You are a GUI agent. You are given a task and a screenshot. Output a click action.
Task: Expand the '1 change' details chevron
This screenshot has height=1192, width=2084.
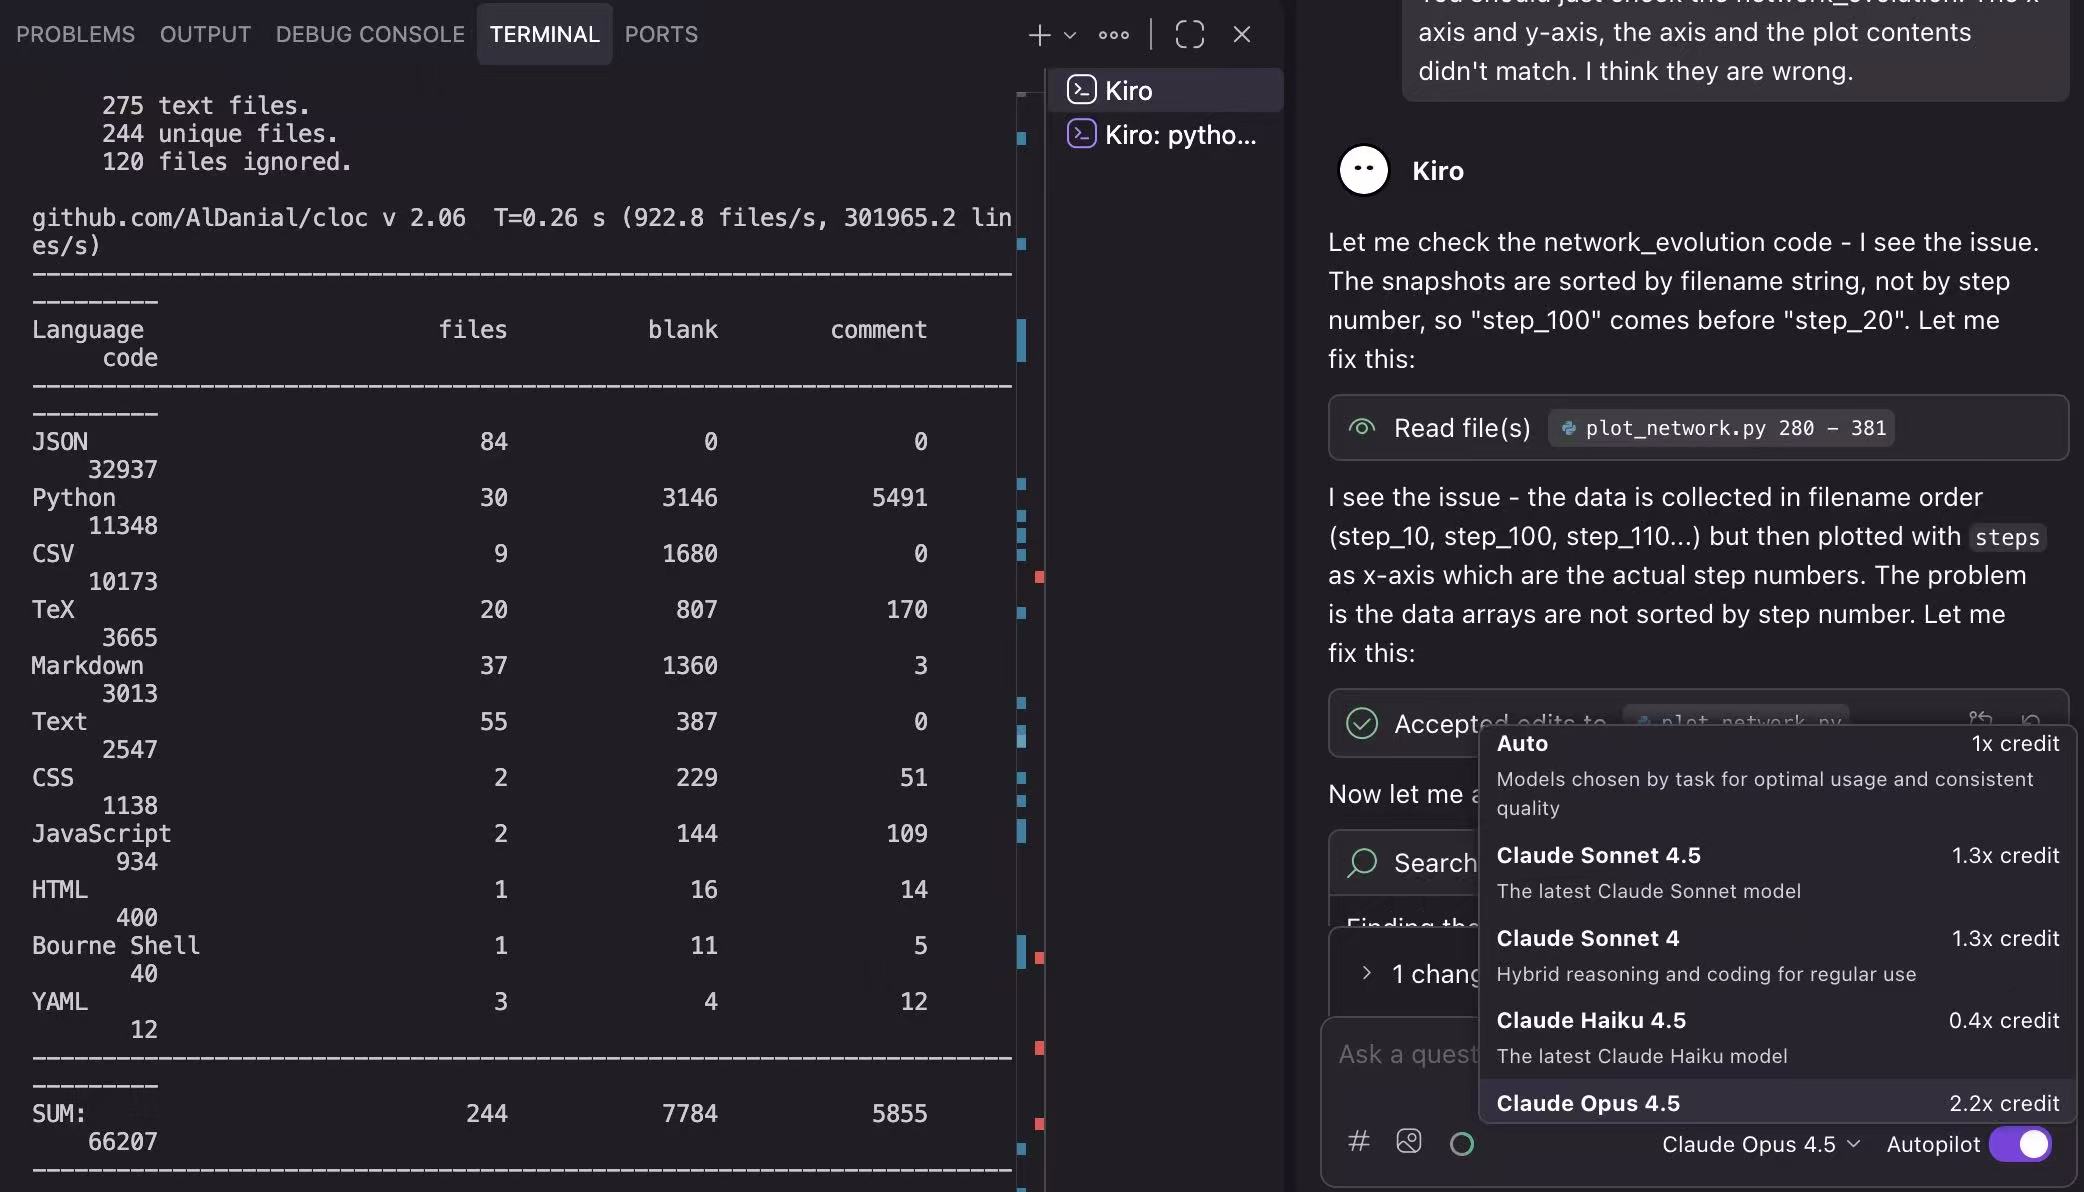point(1366,973)
